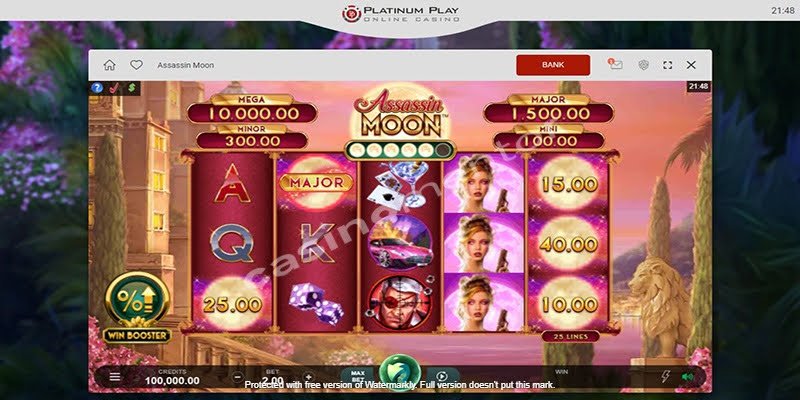Open autoplay options next to spin
Viewport: 800px width, 400px height.
[x=442, y=377]
